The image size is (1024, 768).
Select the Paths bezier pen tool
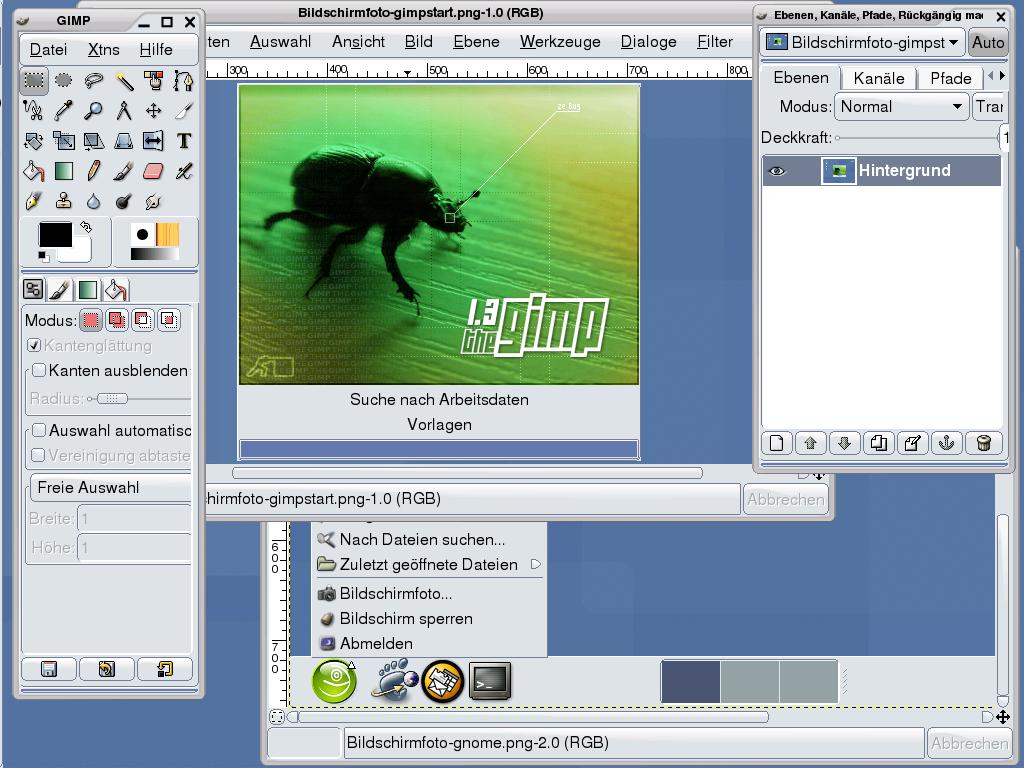coord(184,81)
